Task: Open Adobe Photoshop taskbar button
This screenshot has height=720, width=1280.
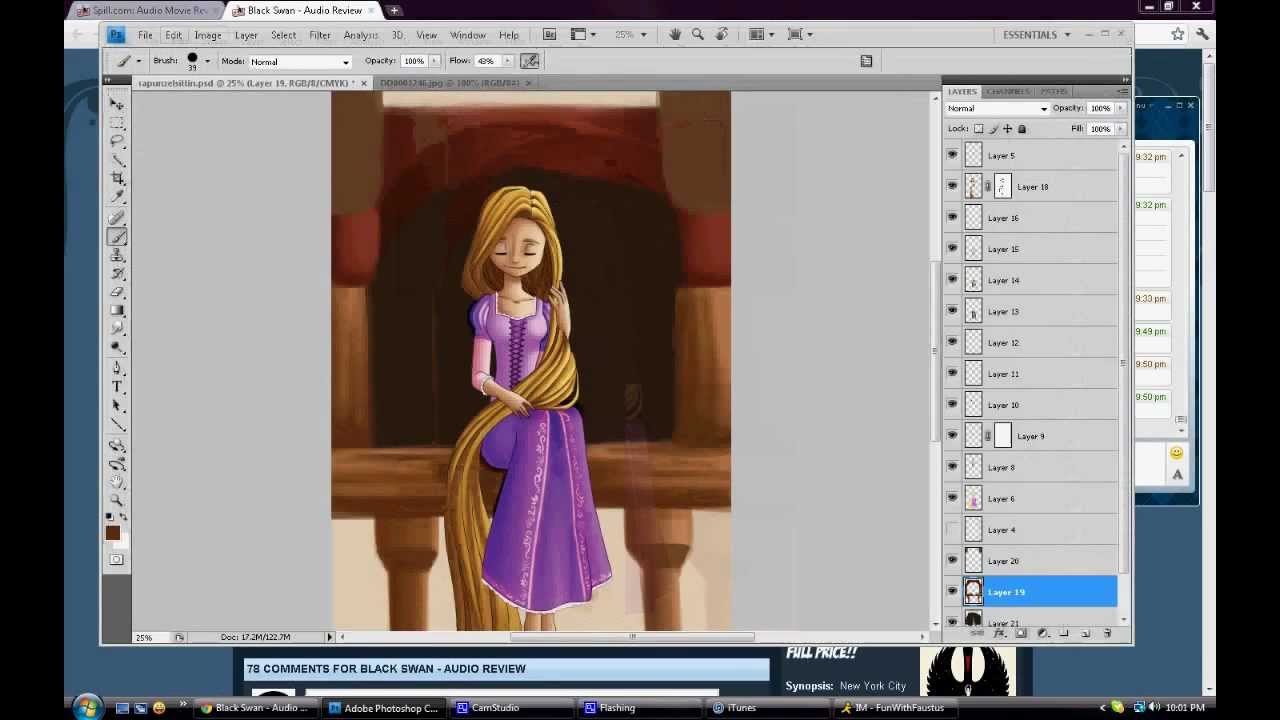Action: point(384,708)
